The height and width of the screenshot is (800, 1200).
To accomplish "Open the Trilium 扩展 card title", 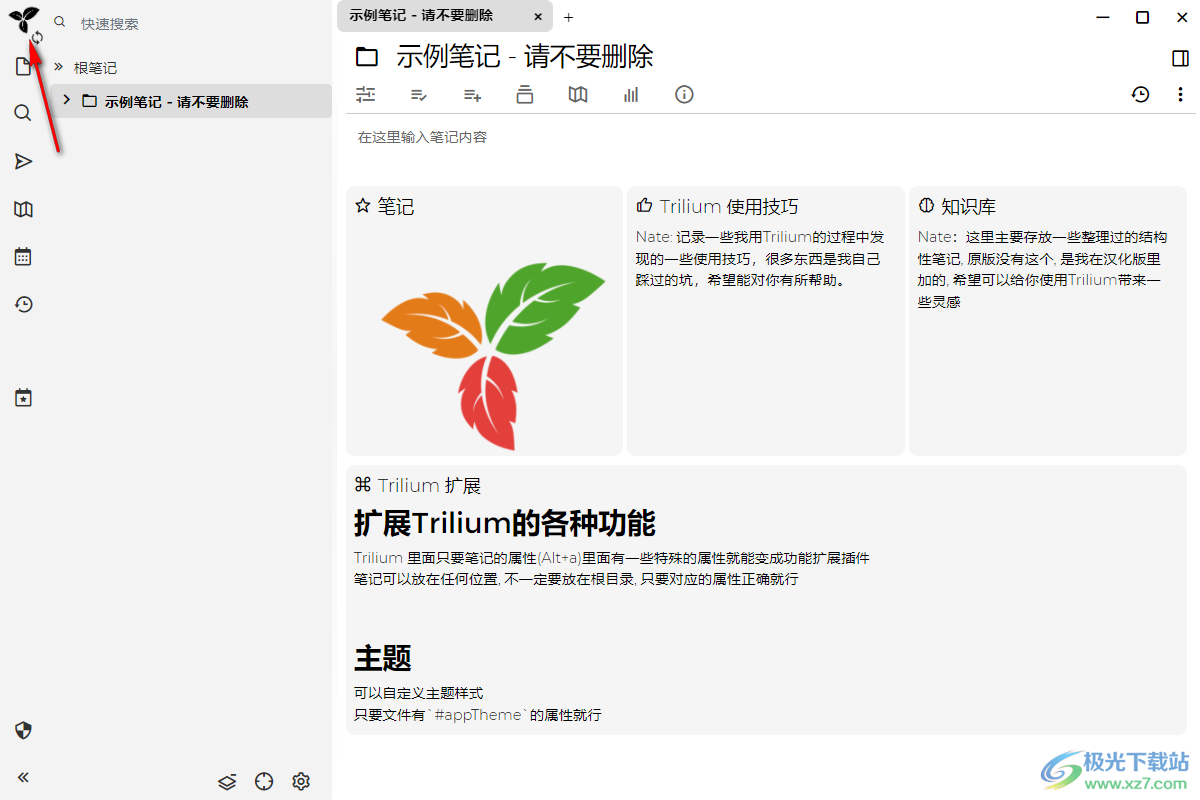I will [429, 486].
